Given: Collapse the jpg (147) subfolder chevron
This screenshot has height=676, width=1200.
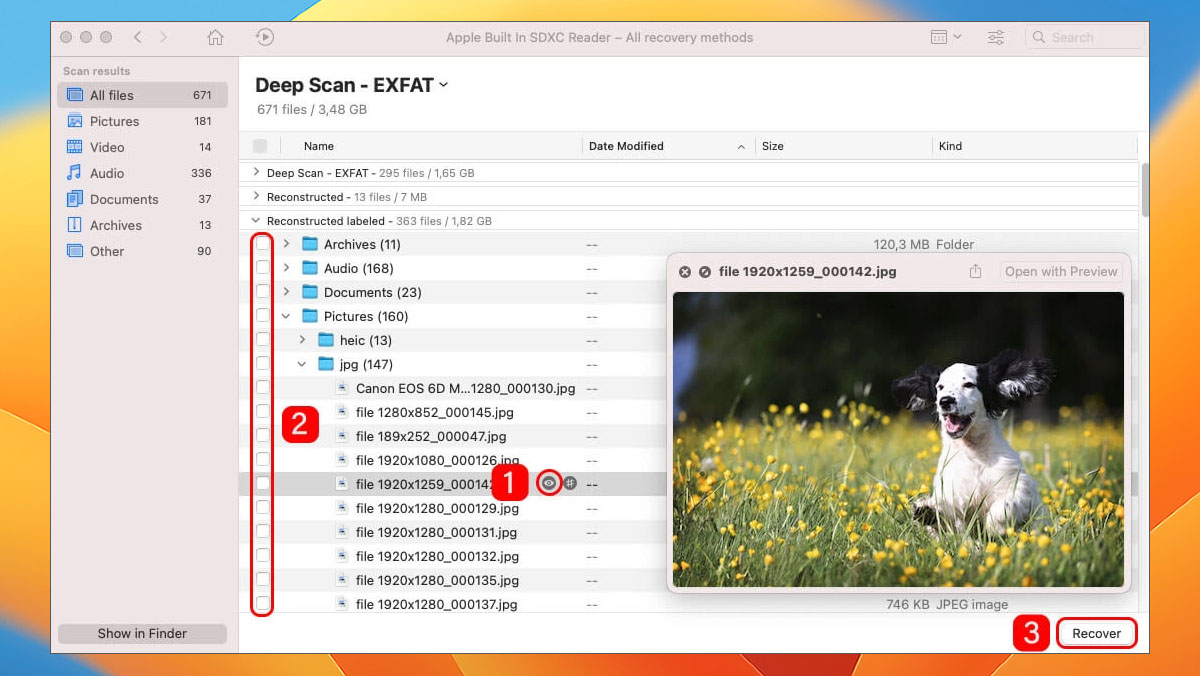Looking at the screenshot, I should (302, 364).
